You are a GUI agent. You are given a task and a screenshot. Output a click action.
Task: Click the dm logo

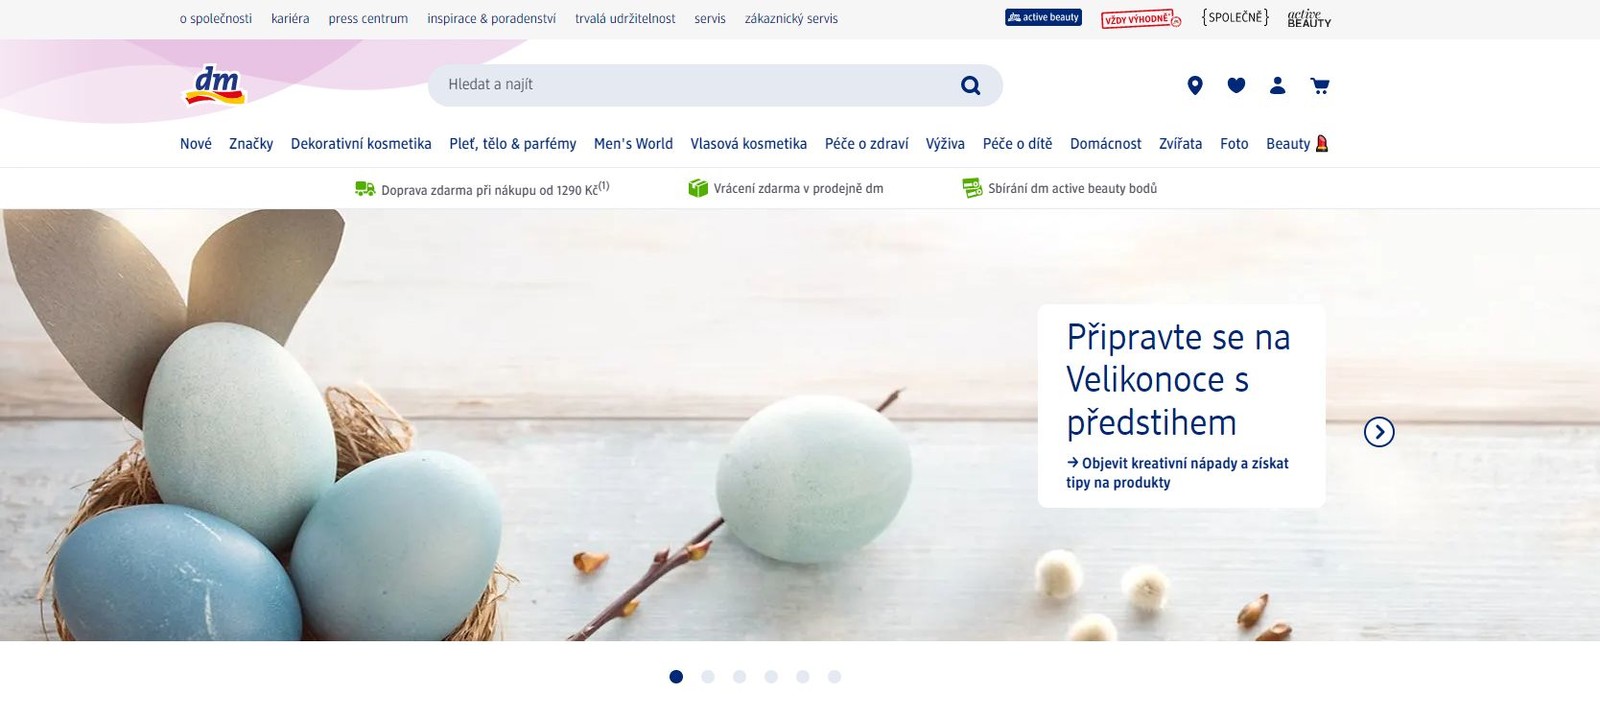tap(215, 86)
